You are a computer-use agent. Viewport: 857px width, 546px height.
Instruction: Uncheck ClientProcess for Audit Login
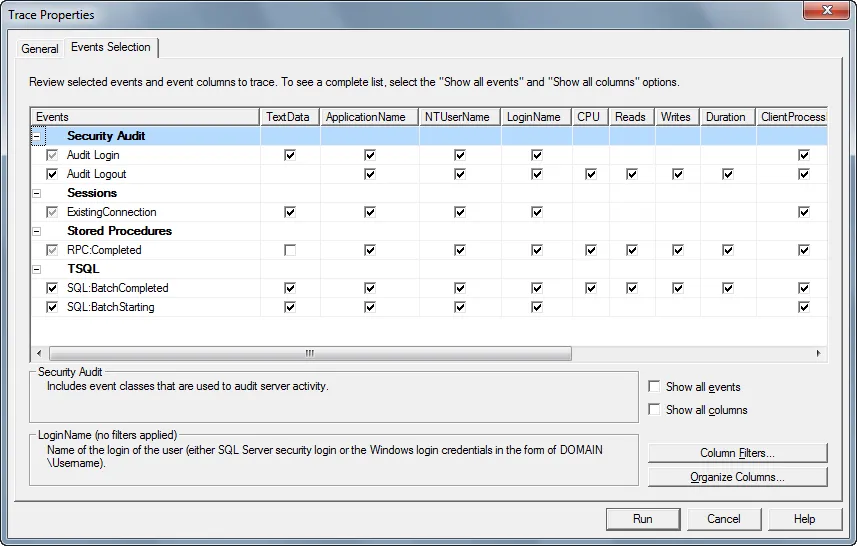tap(803, 155)
